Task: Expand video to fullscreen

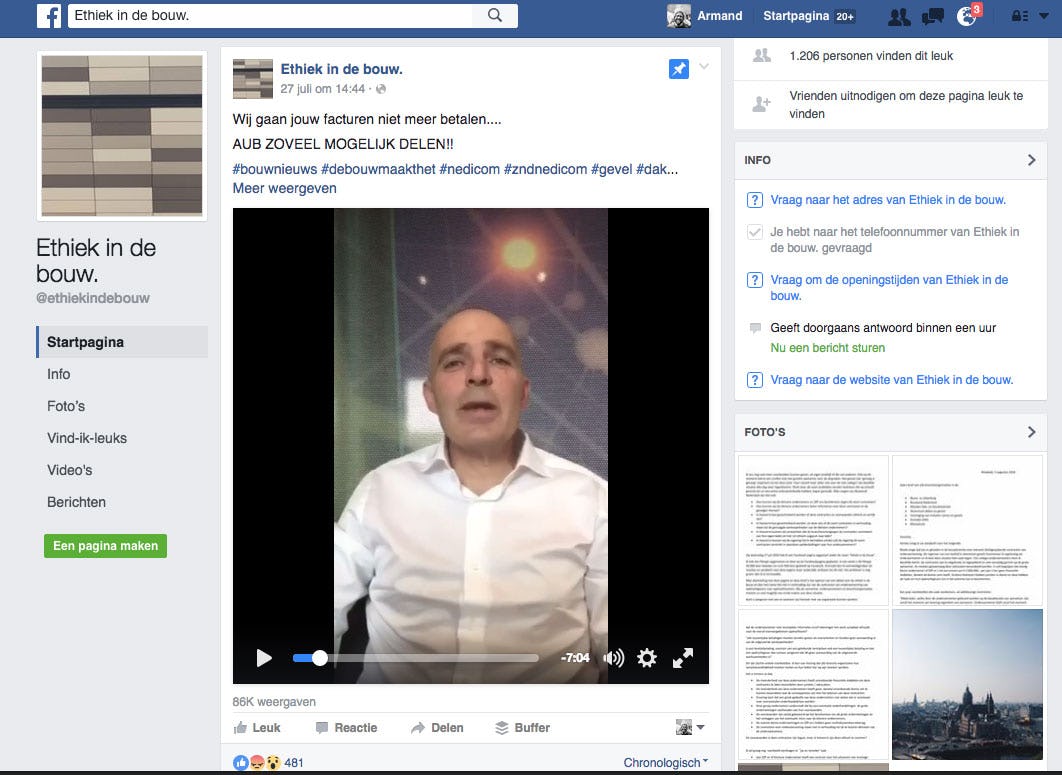Action: [683, 658]
